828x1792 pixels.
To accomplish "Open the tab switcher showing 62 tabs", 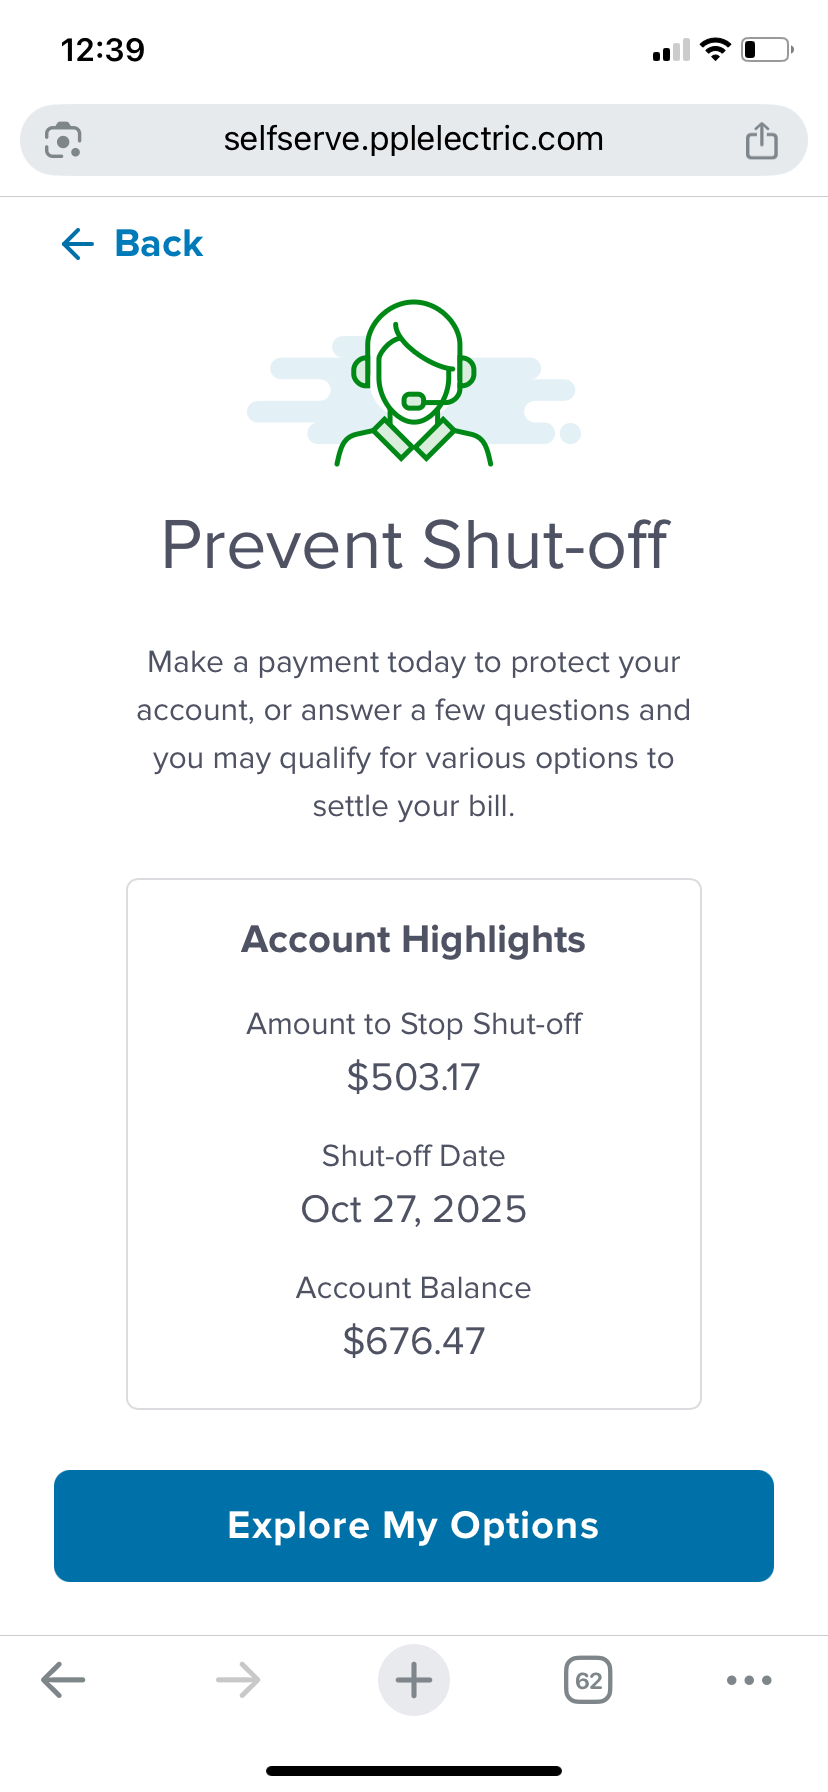I will (x=588, y=1680).
